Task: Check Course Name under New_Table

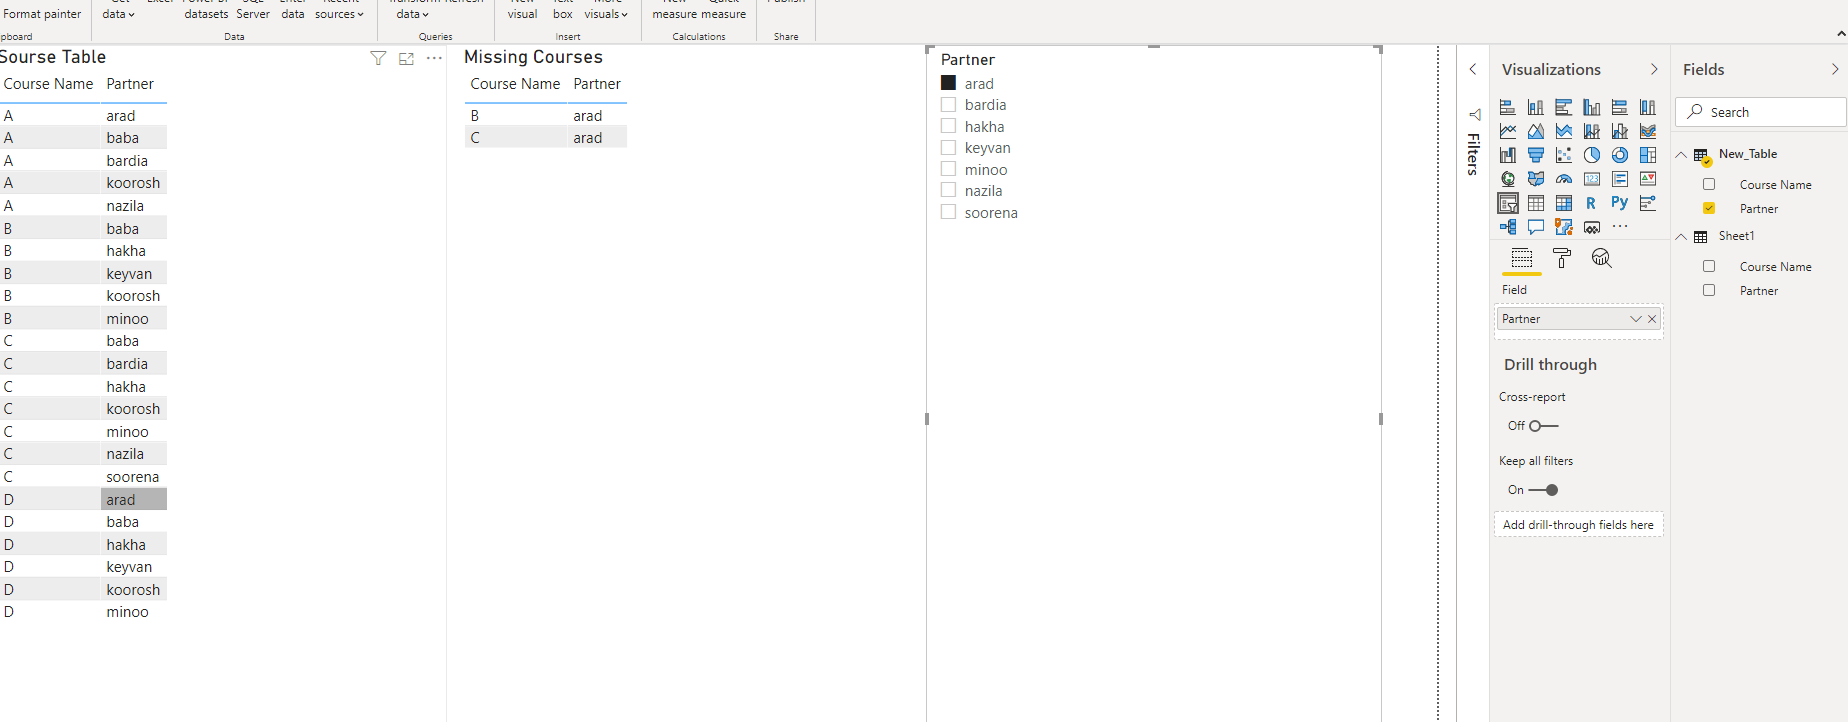Action: 1709,184
